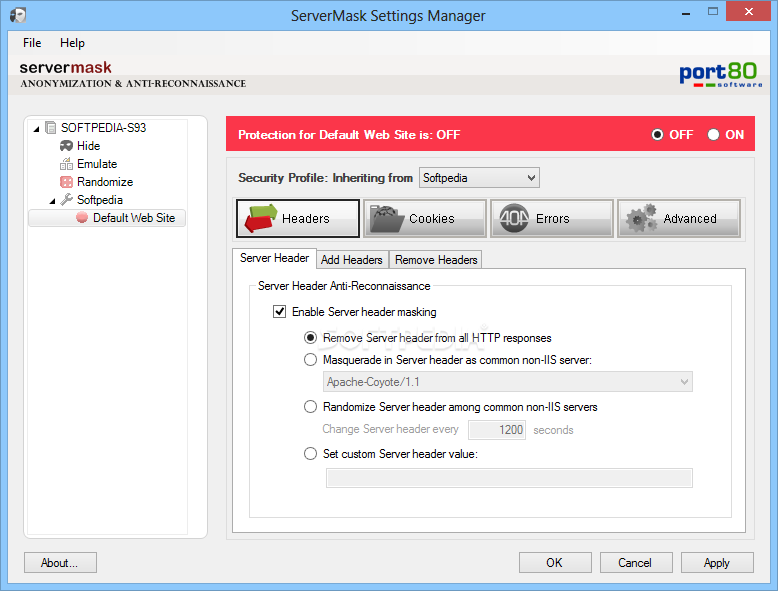Viewport: 778px width, 591px height.
Task: Open the Advanced settings section
Action: coord(679,218)
